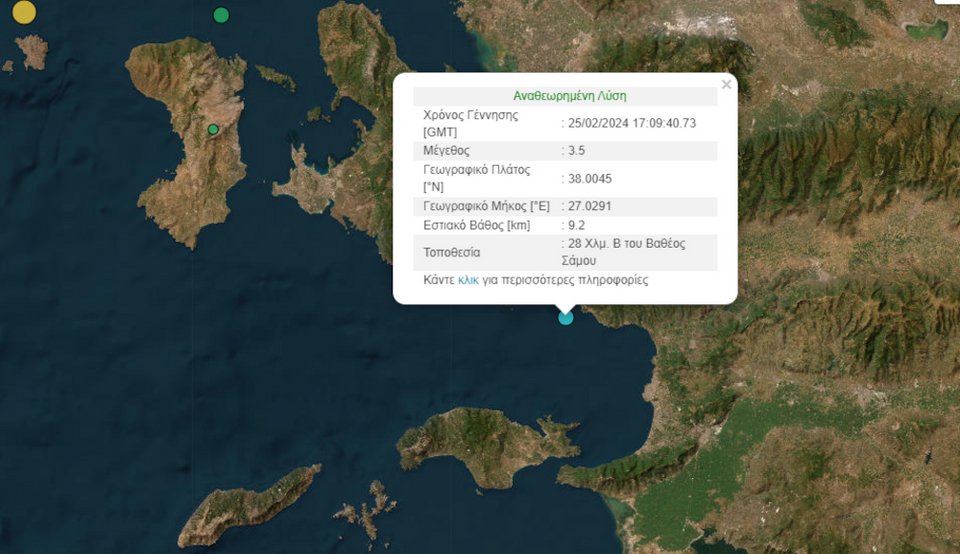Click the 'Χρόνος Γέννησης [GMT]' label
The width and height of the screenshot is (960, 554).
click(x=470, y=124)
